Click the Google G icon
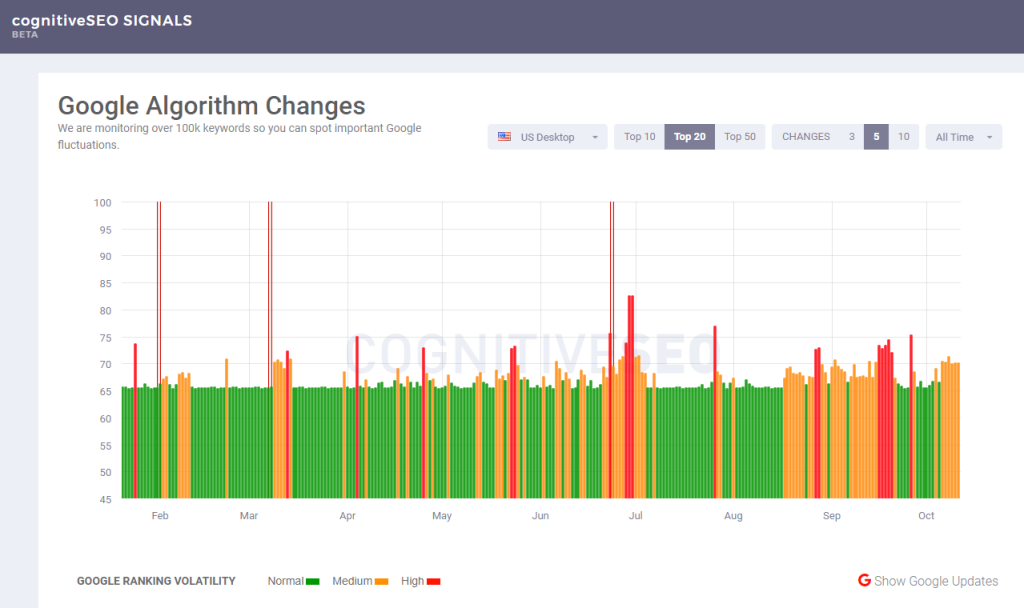Image resolution: width=1024 pixels, height=608 pixels. 864,580
